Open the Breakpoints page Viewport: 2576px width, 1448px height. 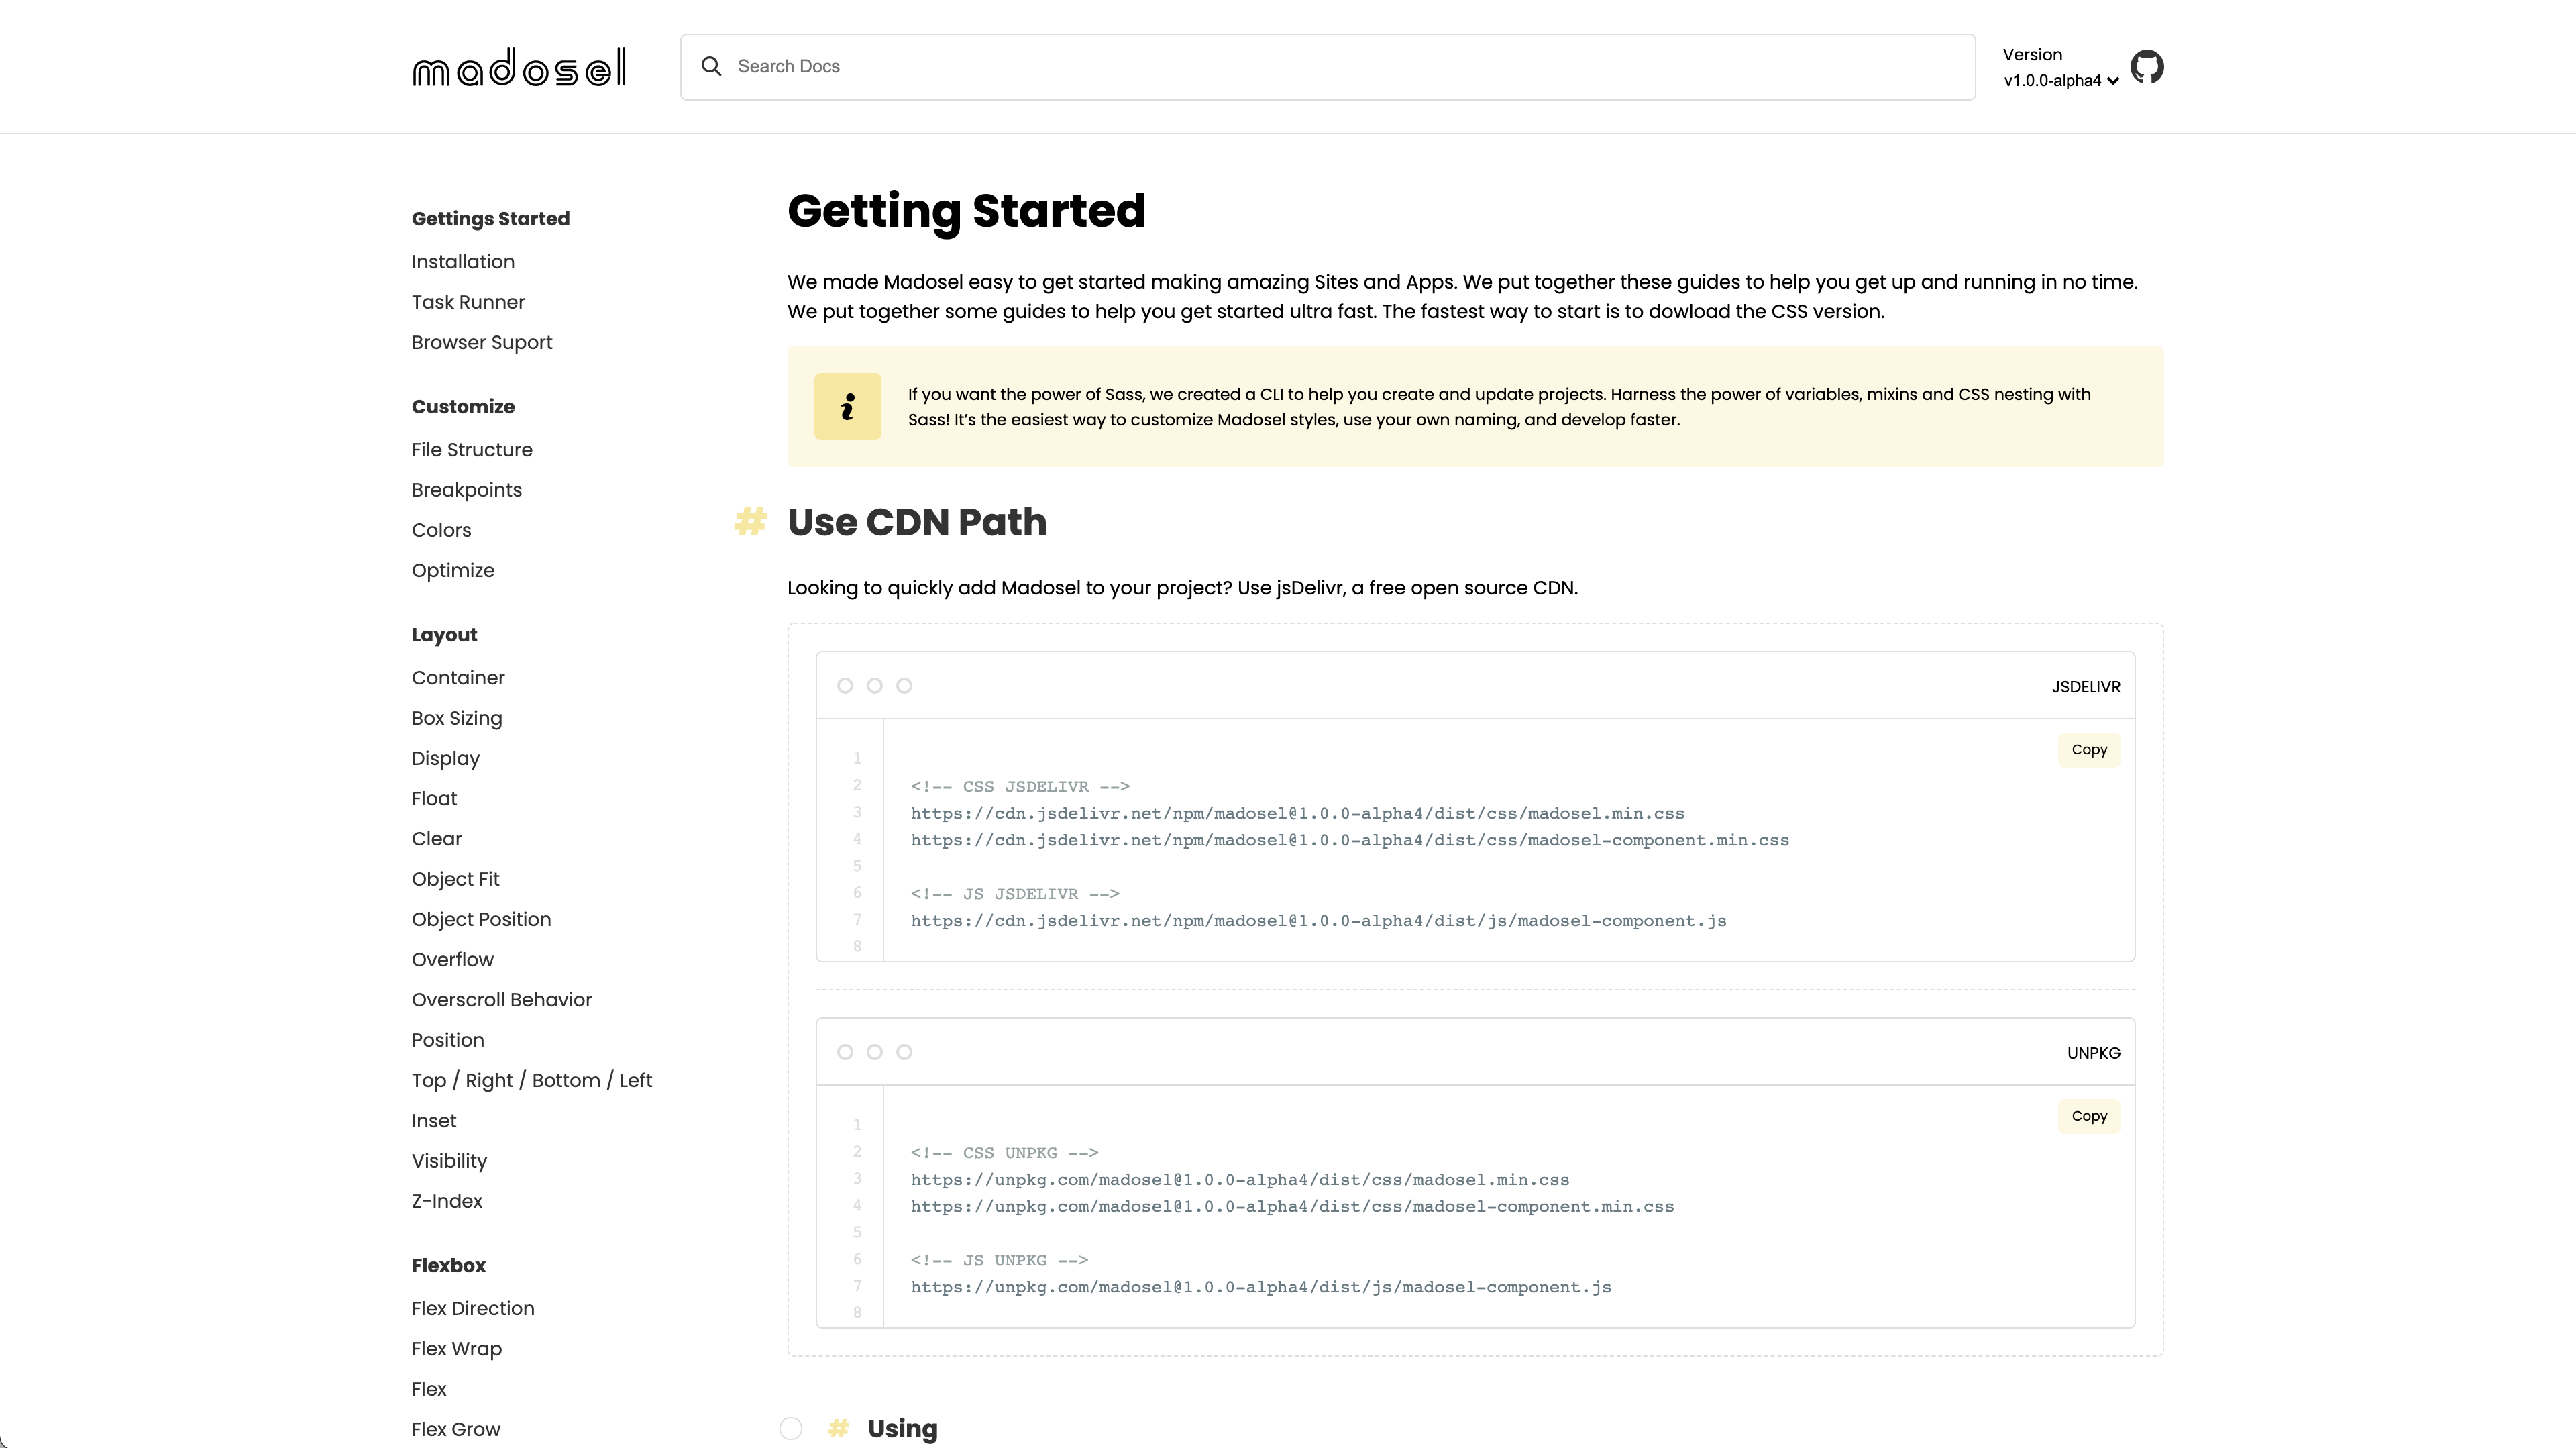coord(467,490)
